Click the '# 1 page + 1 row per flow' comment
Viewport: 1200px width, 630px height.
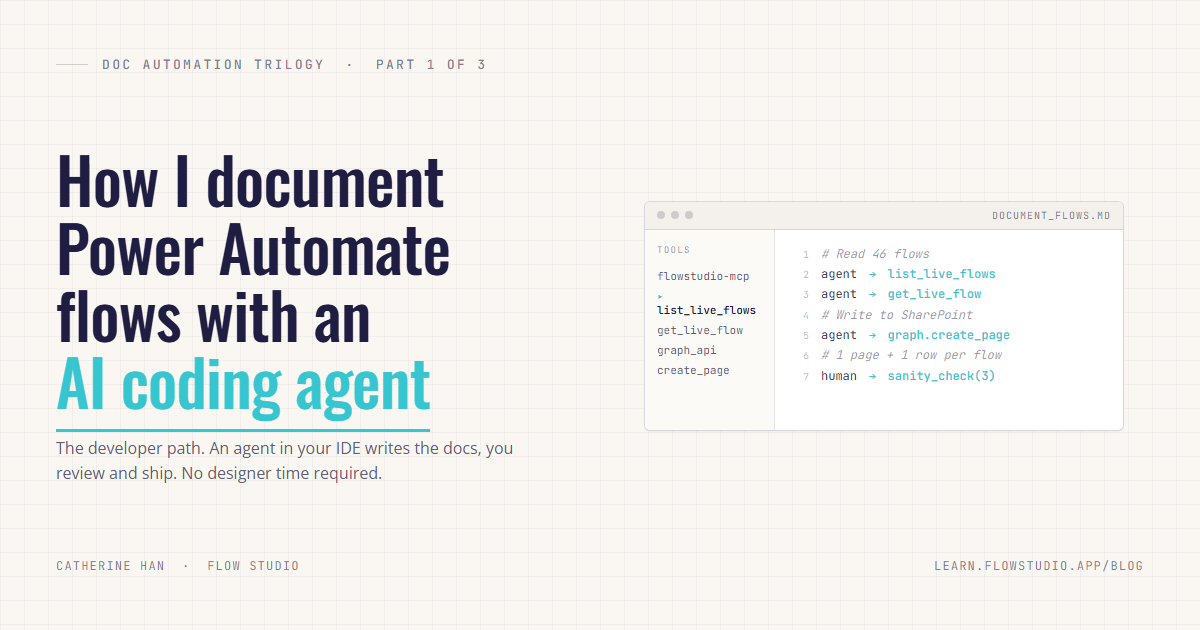coord(911,355)
